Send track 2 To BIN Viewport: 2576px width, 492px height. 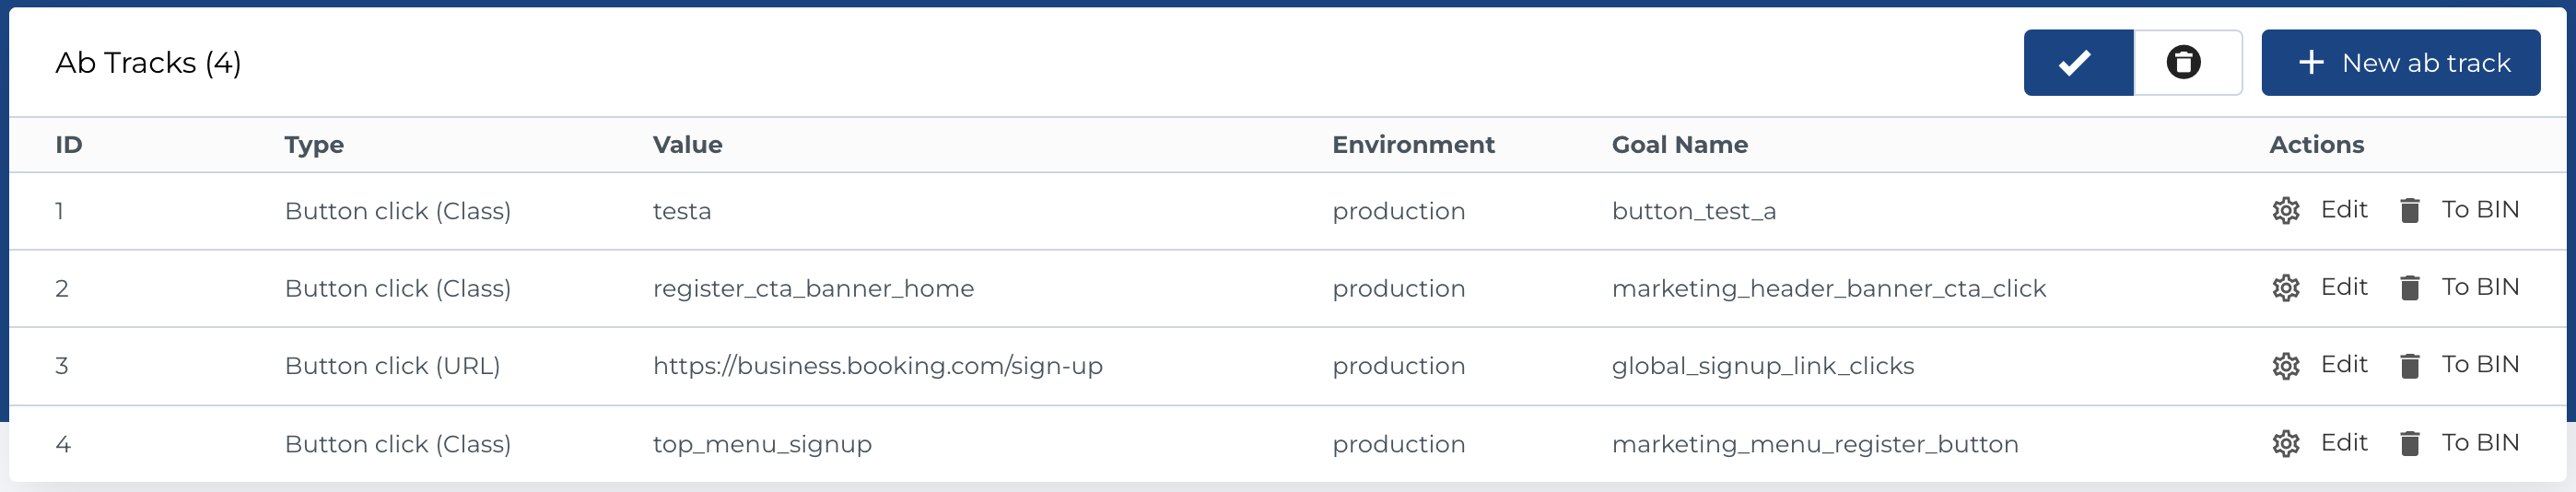[x=2479, y=288]
